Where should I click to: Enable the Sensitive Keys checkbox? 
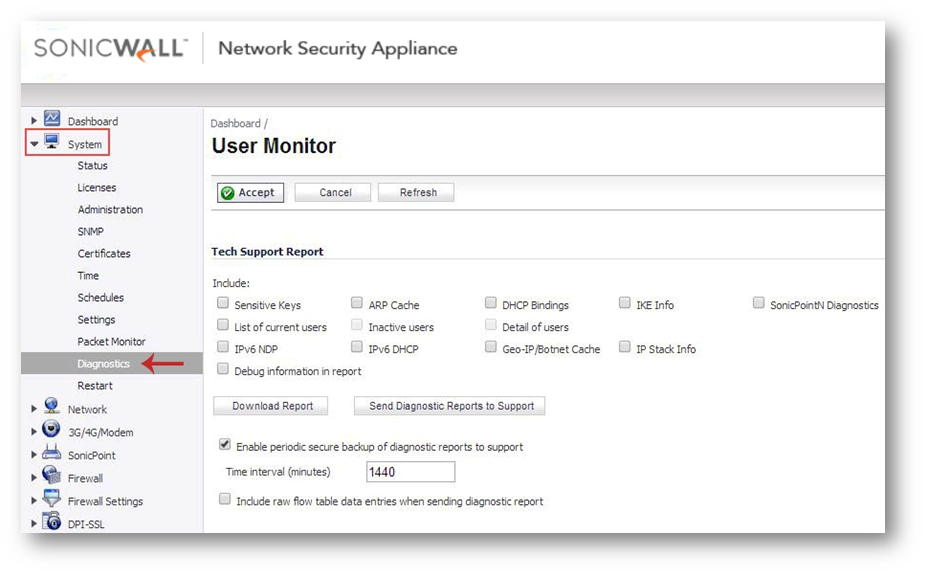click(223, 304)
